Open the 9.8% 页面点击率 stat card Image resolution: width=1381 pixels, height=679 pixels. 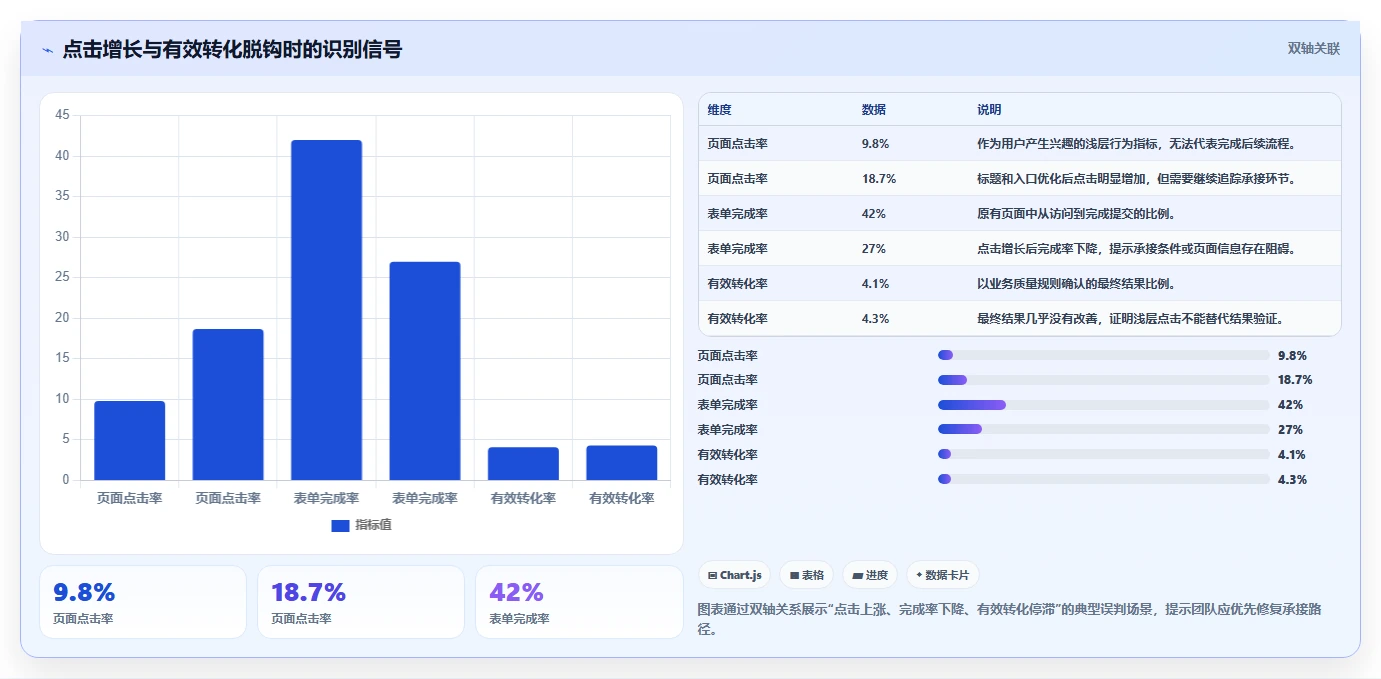143,602
